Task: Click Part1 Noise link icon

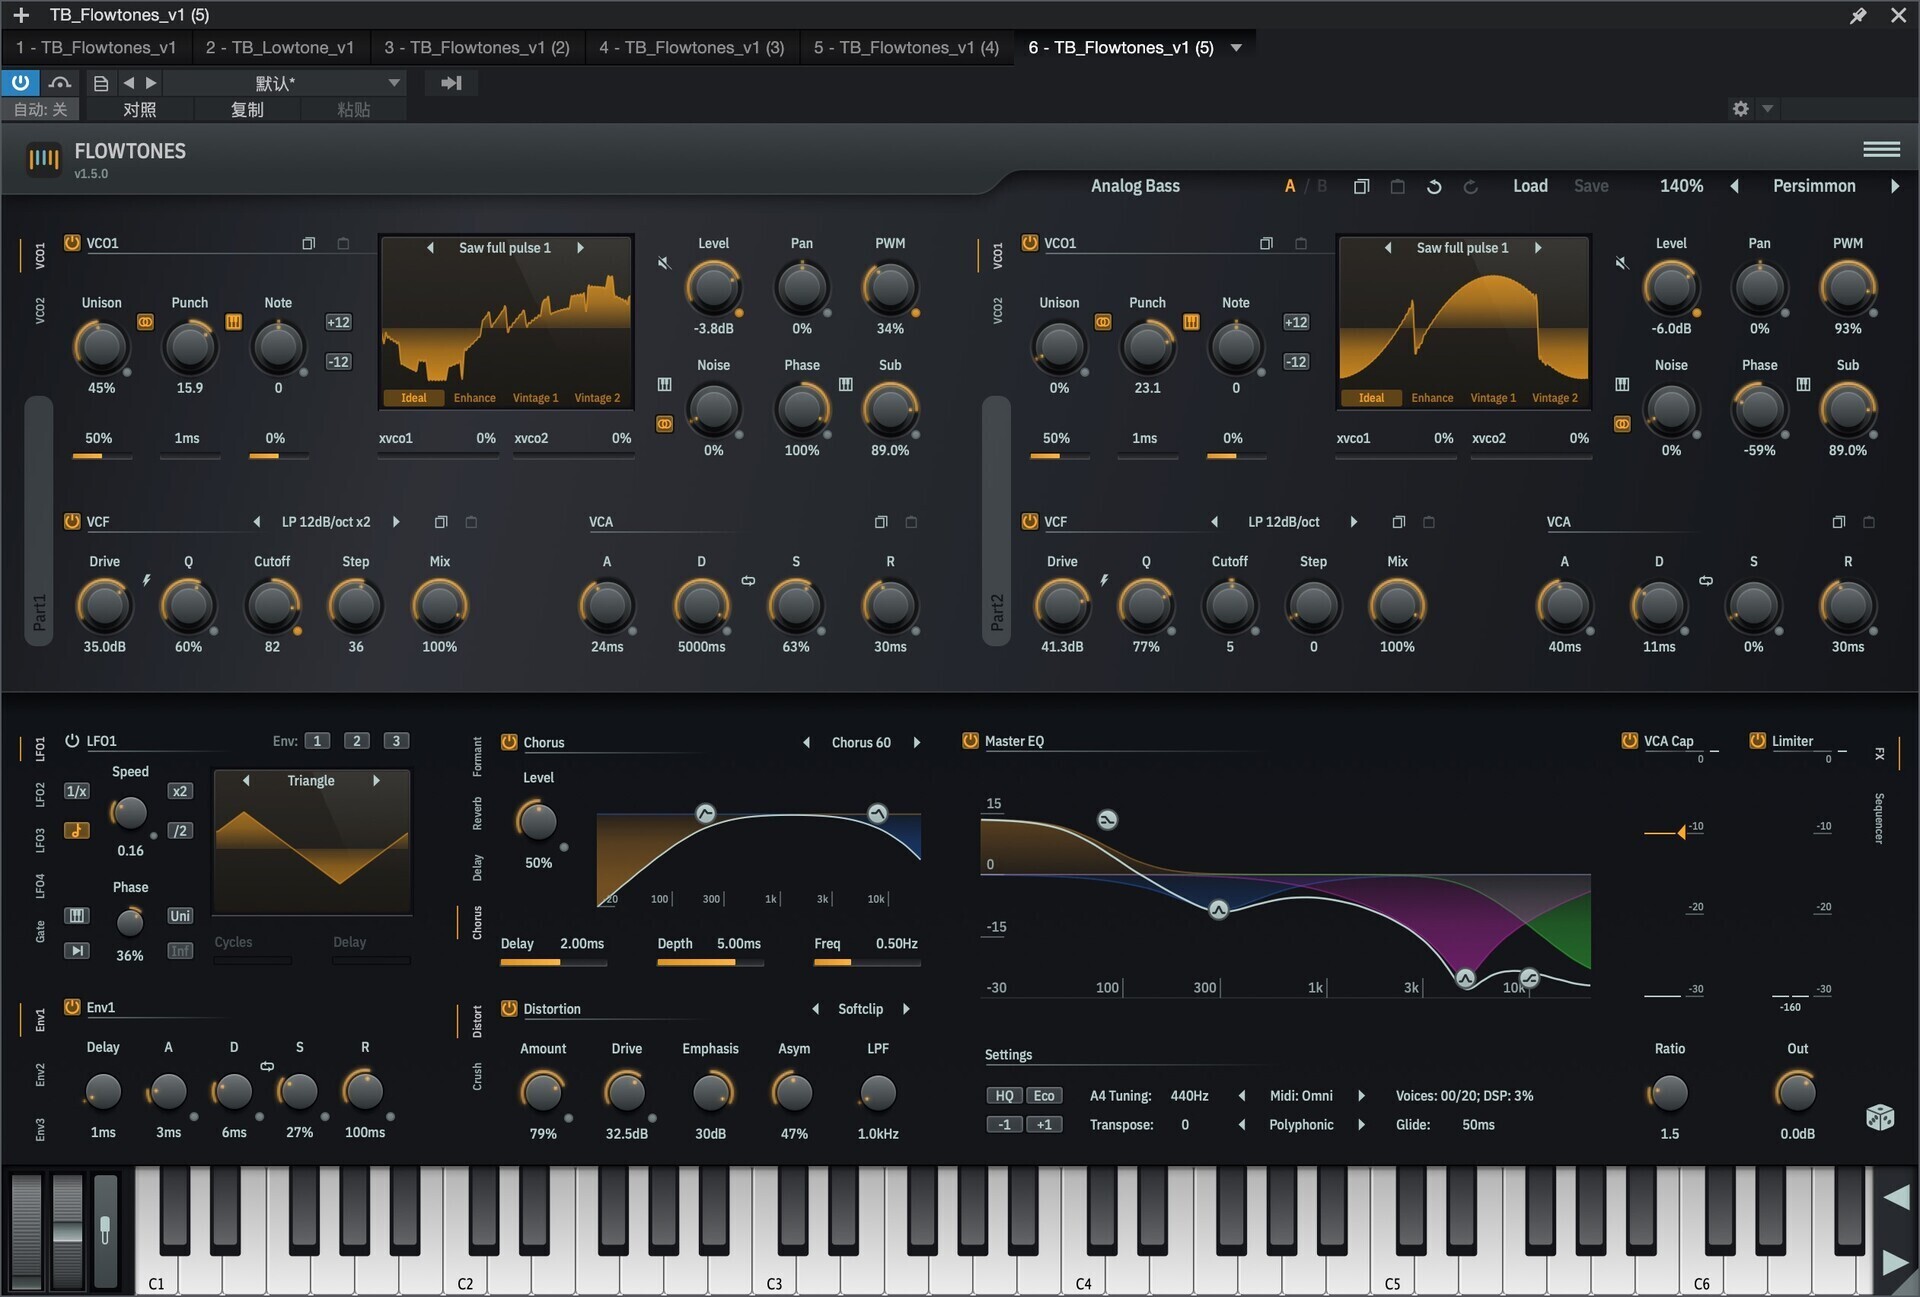Action: (664, 424)
